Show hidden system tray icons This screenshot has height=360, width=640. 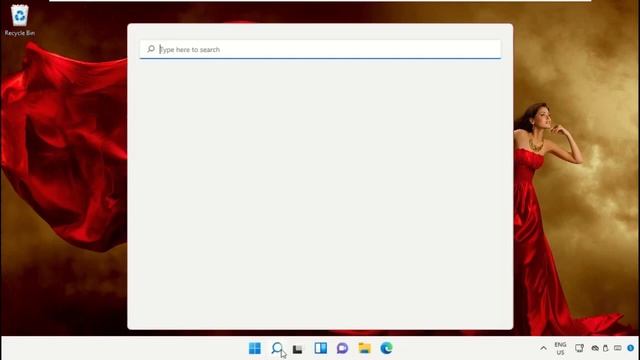pyautogui.click(x=543, y=349)
